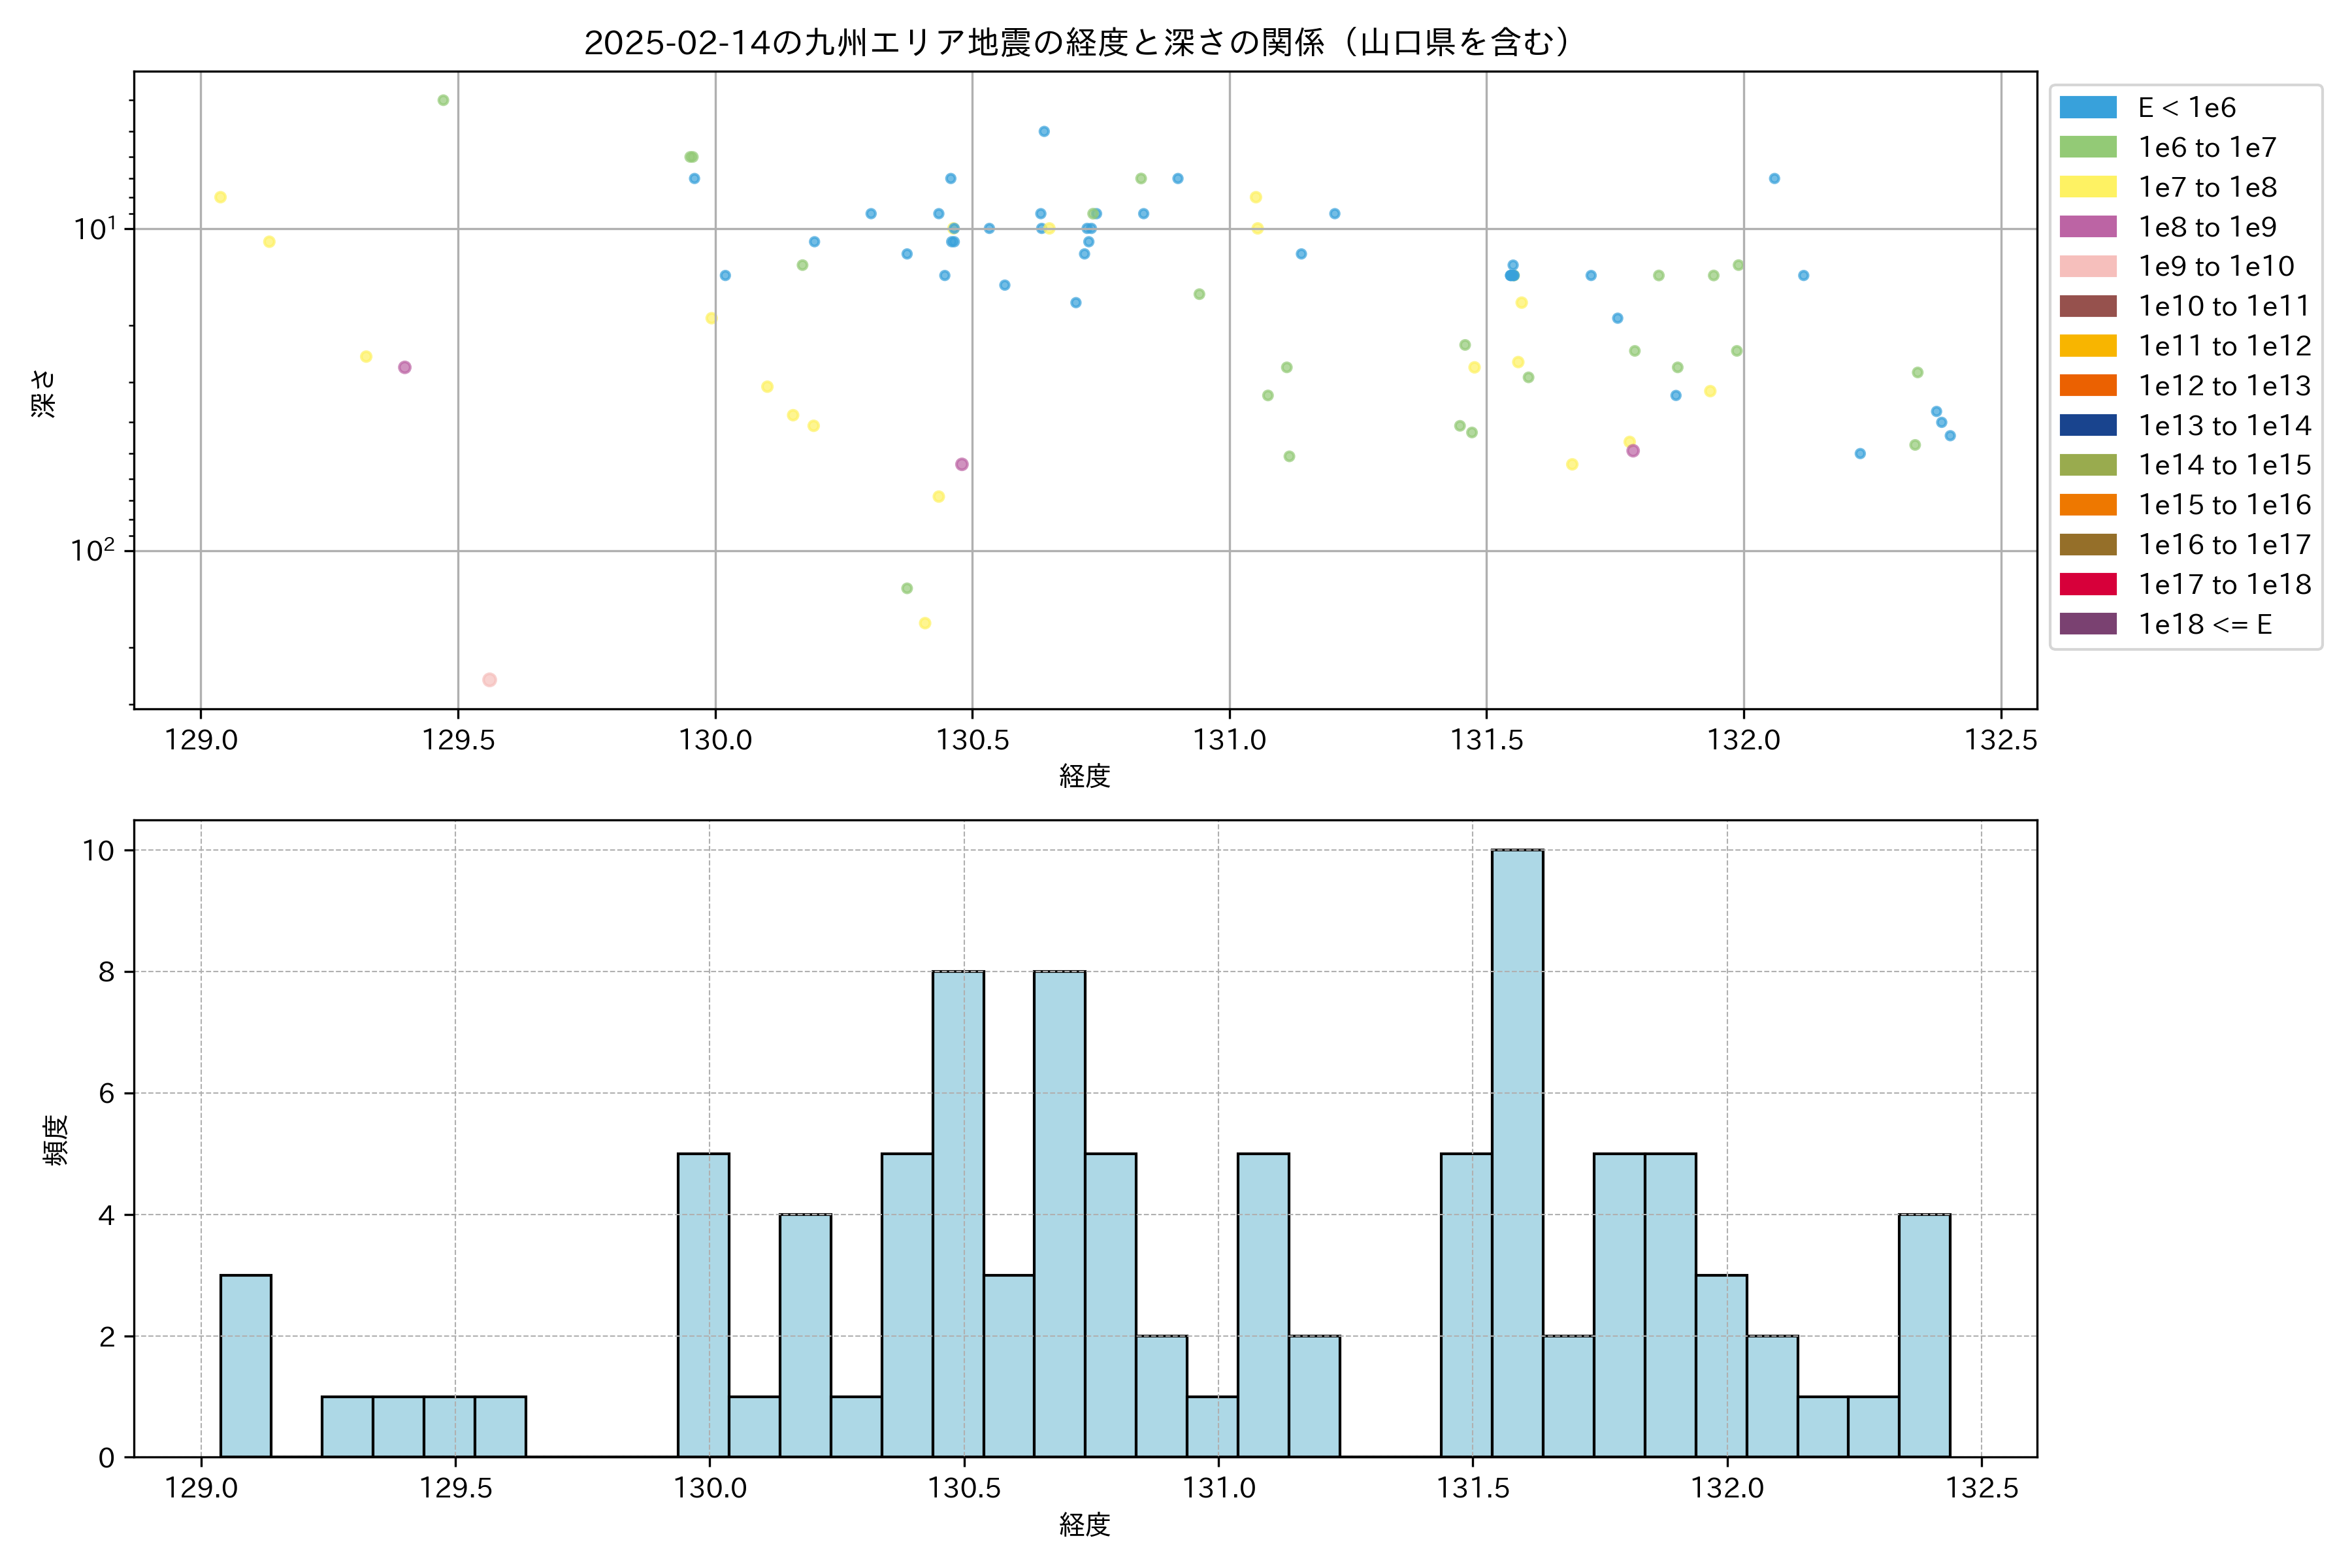Click the leftmost histogram bar near 129.0

tap(245, 1365)
